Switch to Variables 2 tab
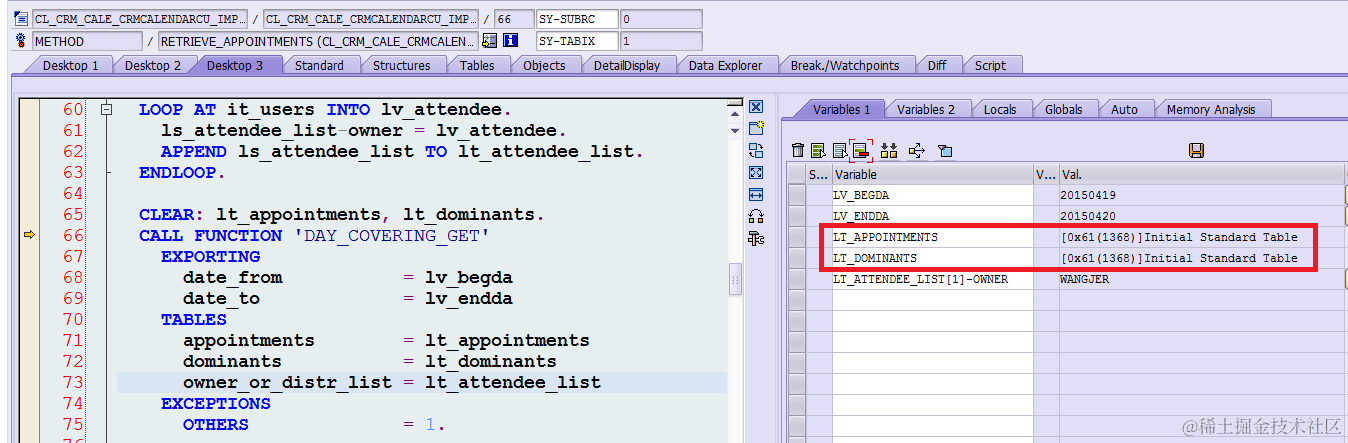 pos(925,109)
